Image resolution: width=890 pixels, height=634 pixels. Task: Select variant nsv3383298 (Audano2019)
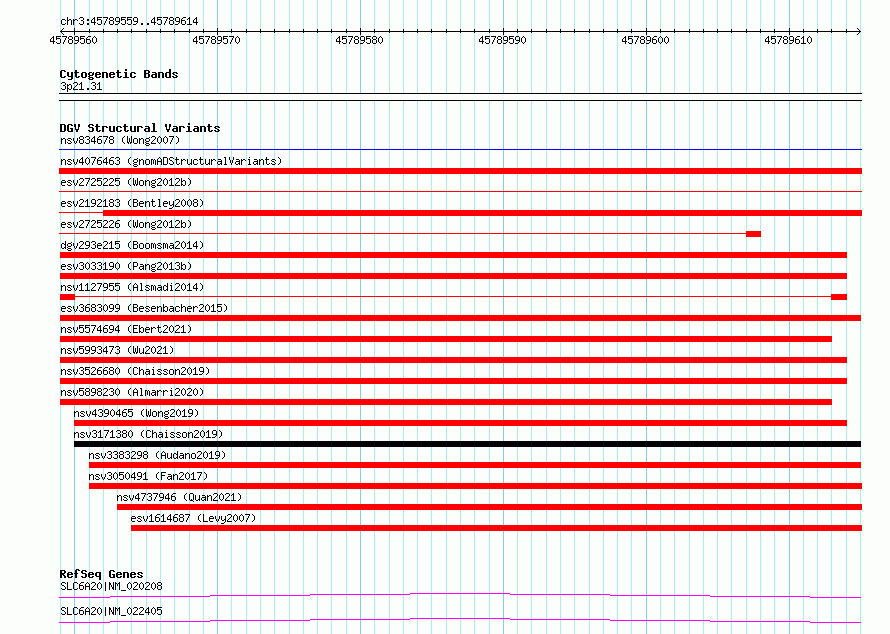(157, 455)
